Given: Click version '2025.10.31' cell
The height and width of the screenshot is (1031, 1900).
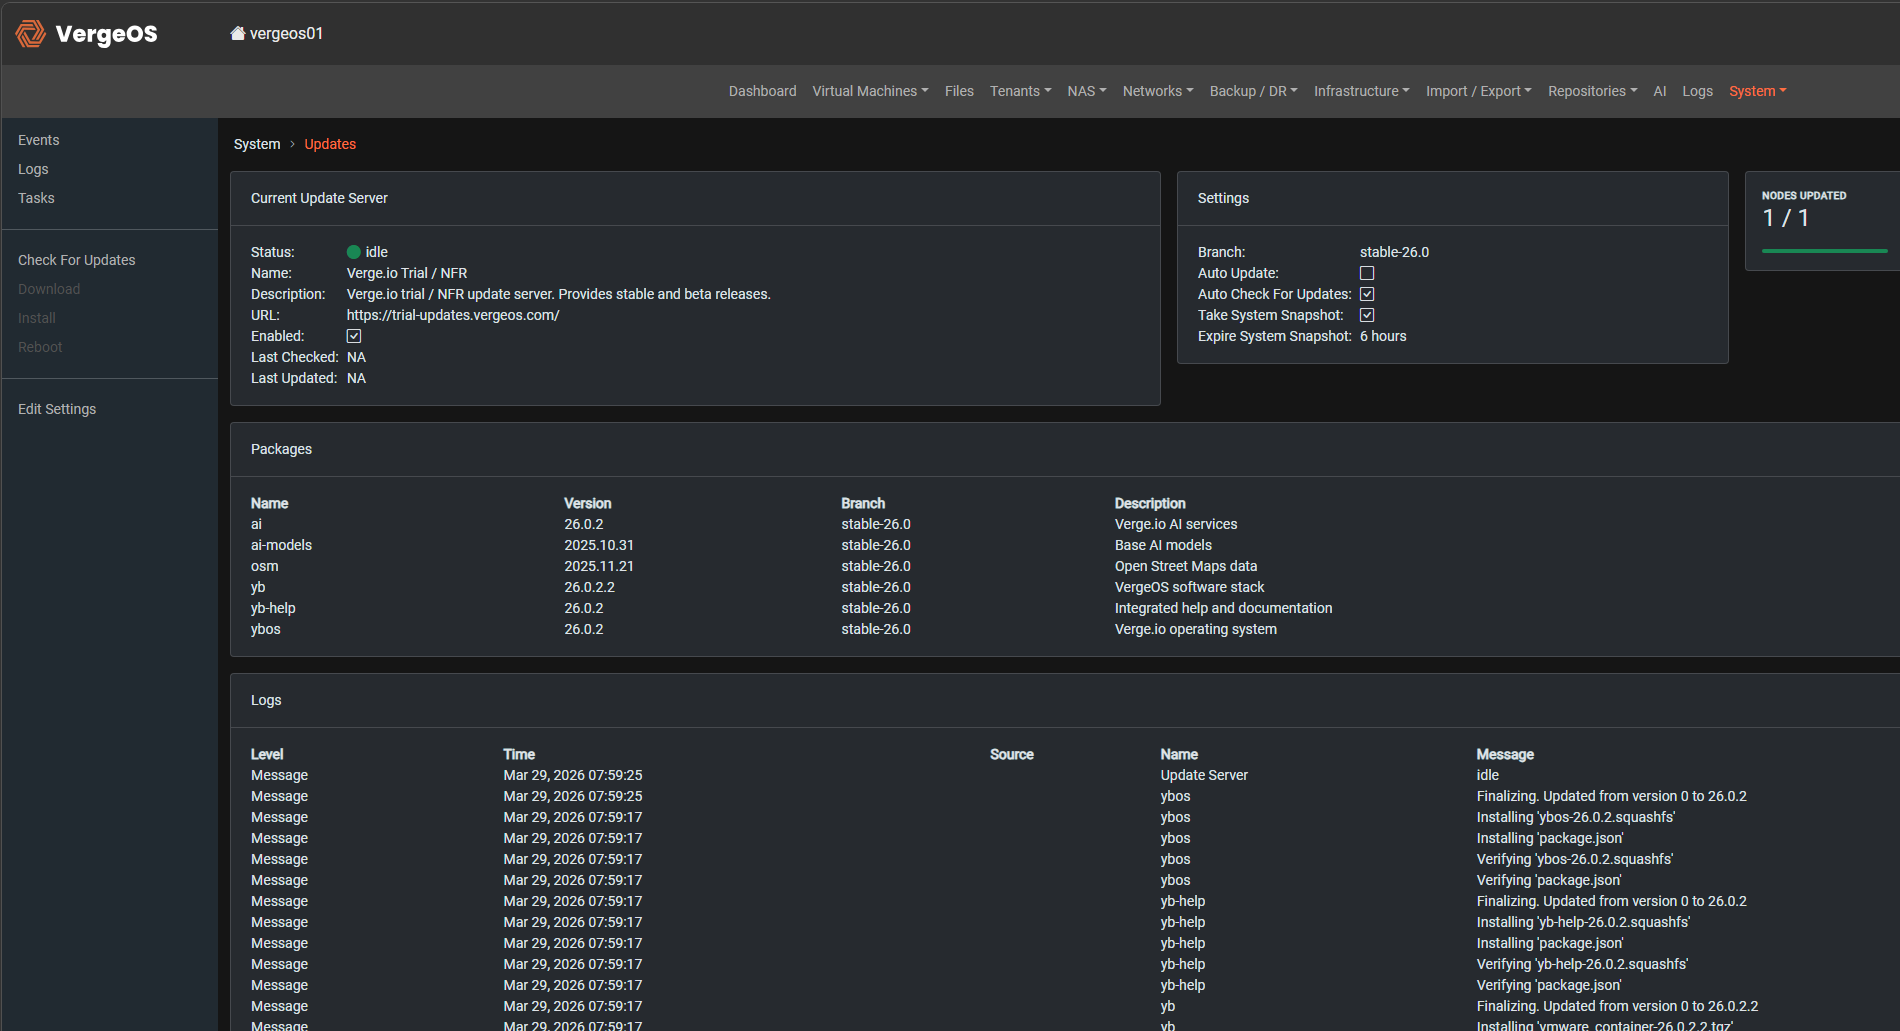Looking at the screenshot, I should pos(599,545).
